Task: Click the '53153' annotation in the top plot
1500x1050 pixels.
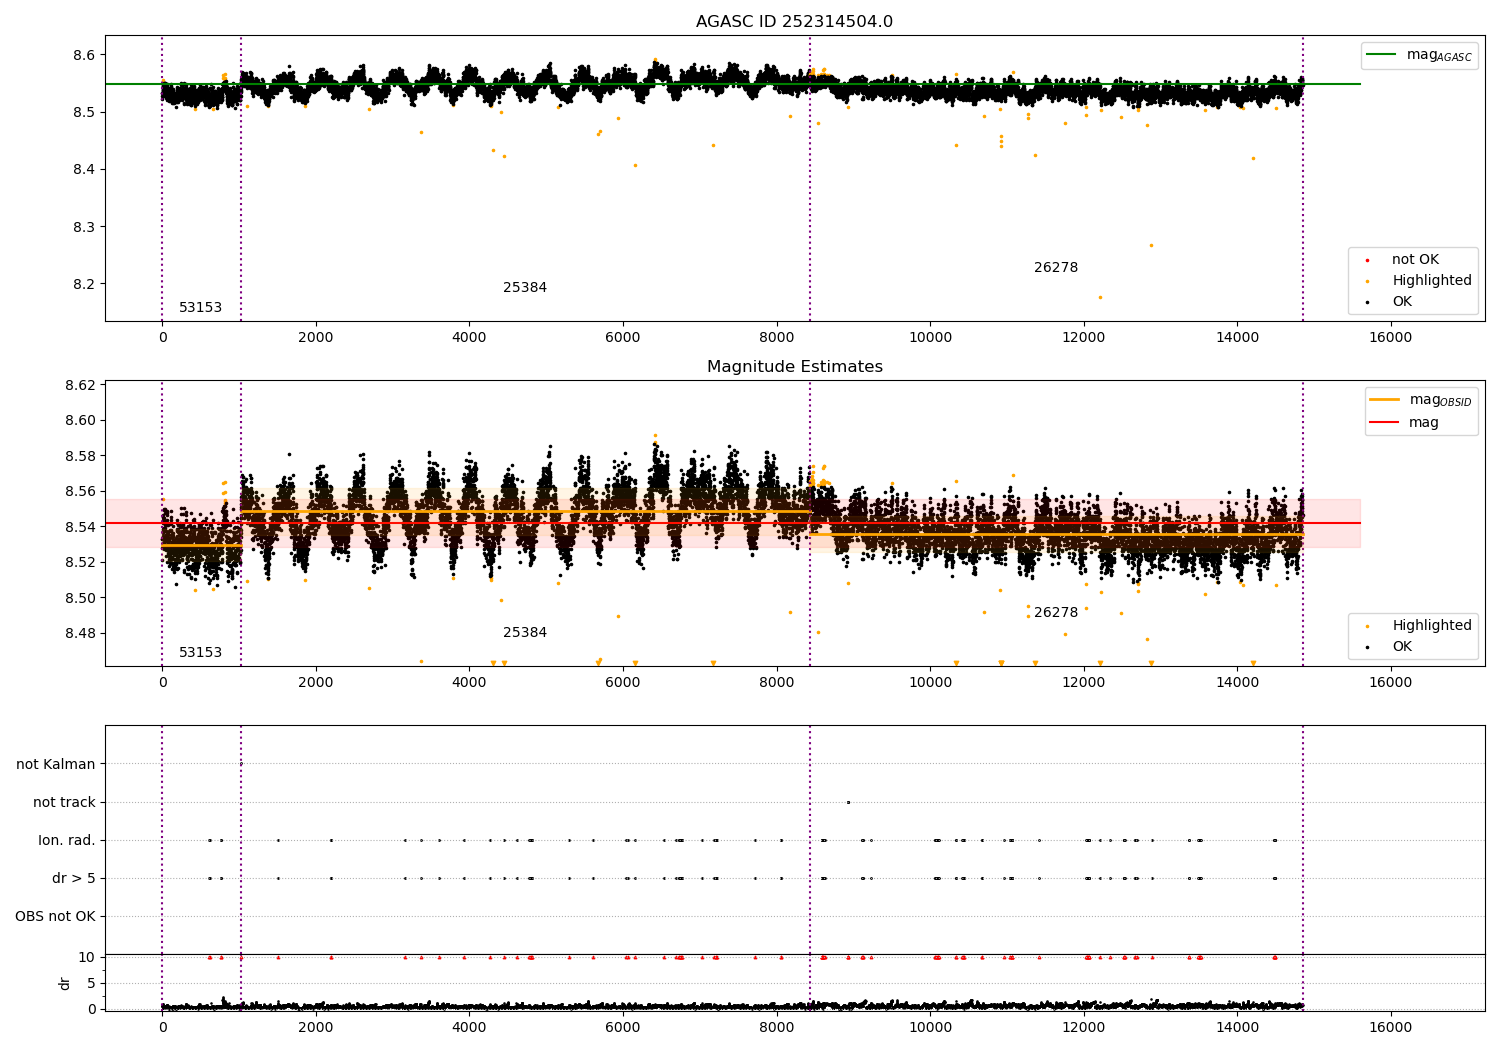Action: [200, 308]
